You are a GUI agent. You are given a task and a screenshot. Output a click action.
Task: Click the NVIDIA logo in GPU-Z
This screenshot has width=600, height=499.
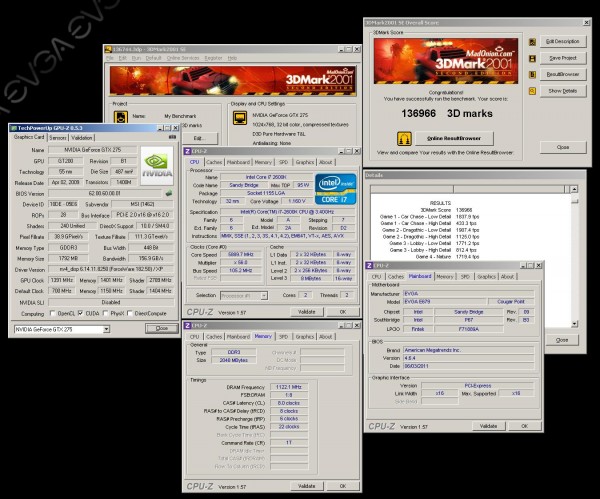pyautogui.click(x=157, y=166)
